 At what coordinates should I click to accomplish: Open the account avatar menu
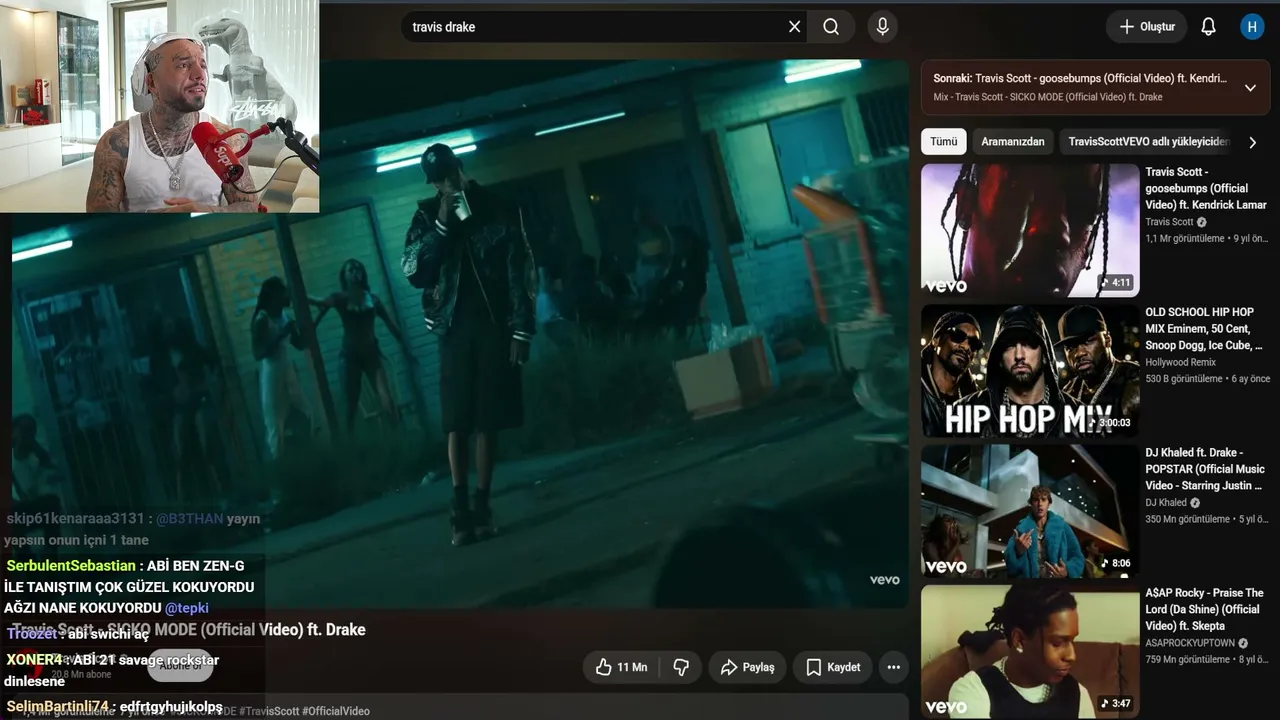coord(1252,27)
